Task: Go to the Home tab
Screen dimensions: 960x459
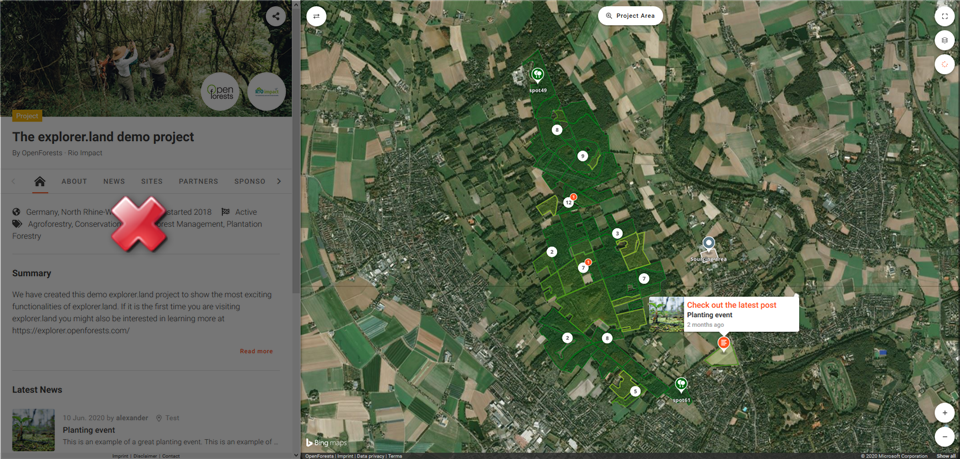Action: 40,181
